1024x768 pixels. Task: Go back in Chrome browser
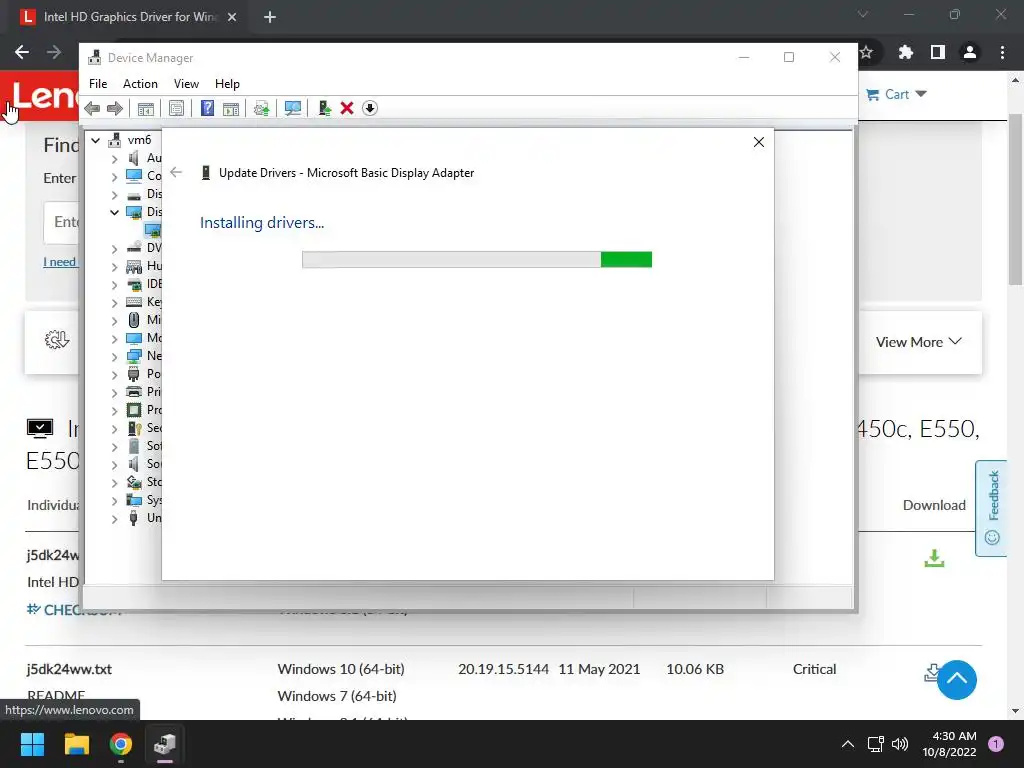(22, 52)
